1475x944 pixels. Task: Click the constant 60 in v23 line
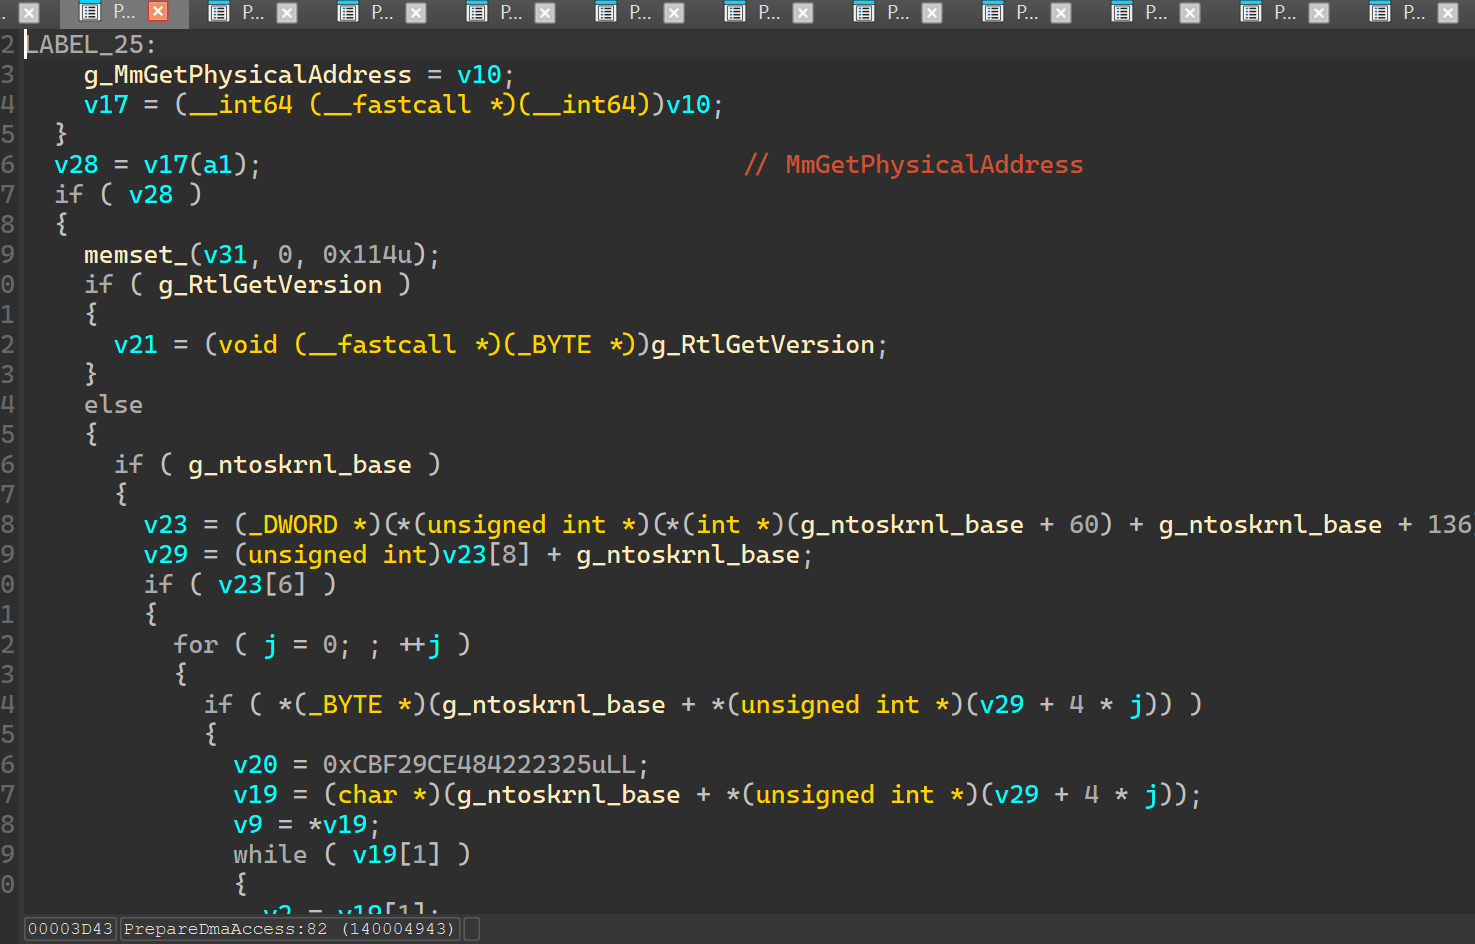tap(1084, 525)
